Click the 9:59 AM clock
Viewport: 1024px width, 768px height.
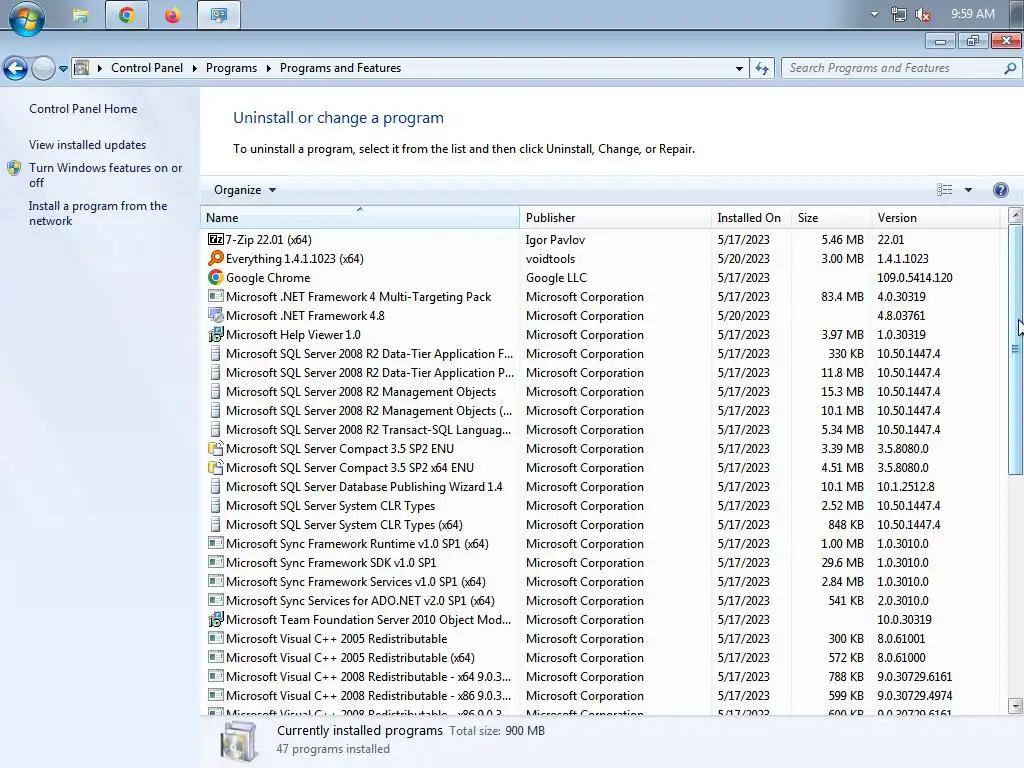pyautogui.click(x=973, y=14)
